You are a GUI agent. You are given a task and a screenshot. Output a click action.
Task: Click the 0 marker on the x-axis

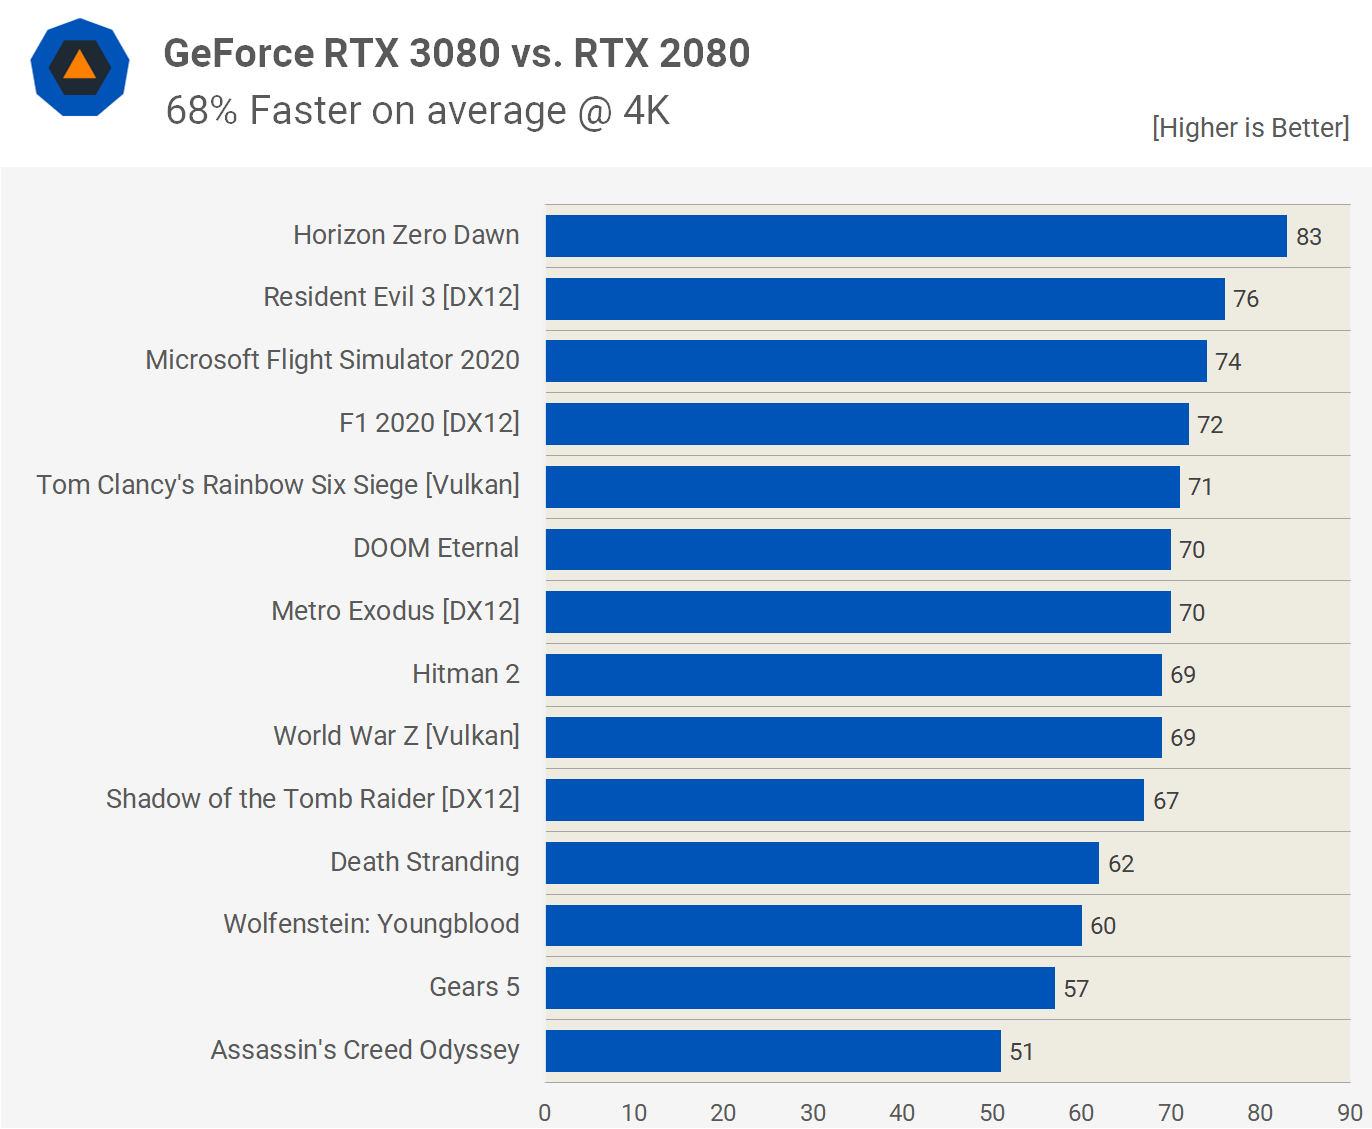pos(544,1112)
